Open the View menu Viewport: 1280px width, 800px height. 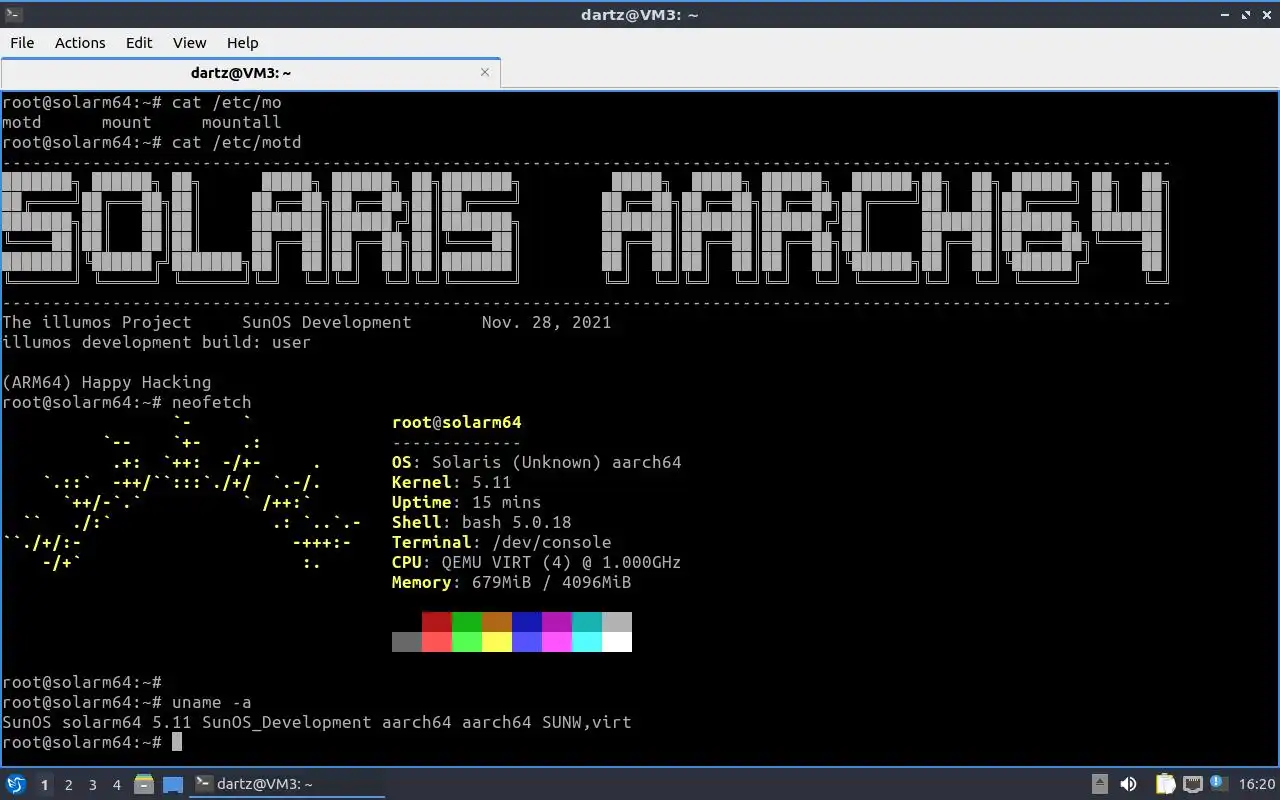(x=189, y=42)
